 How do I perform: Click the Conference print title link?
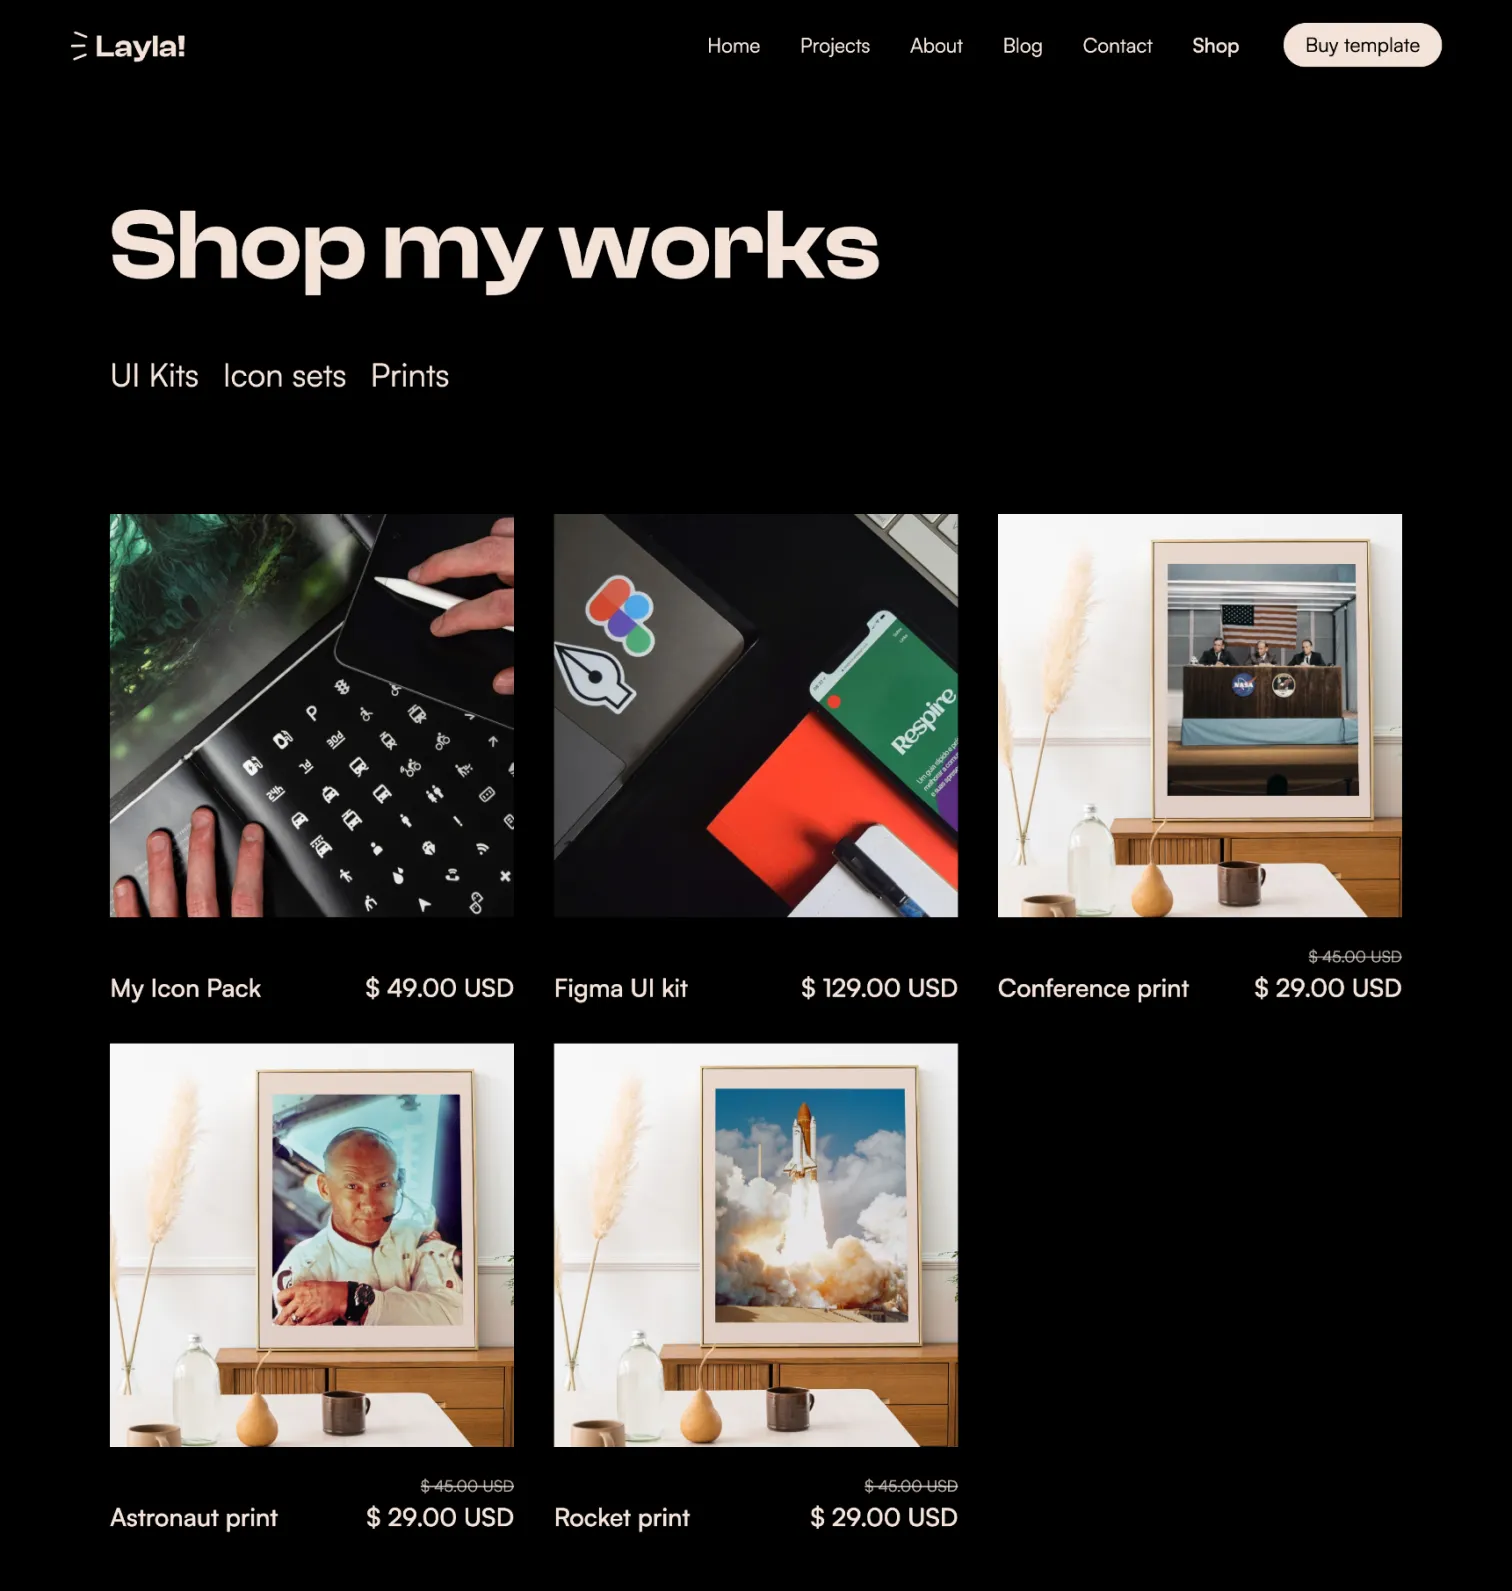click(x=1093, y=989)
